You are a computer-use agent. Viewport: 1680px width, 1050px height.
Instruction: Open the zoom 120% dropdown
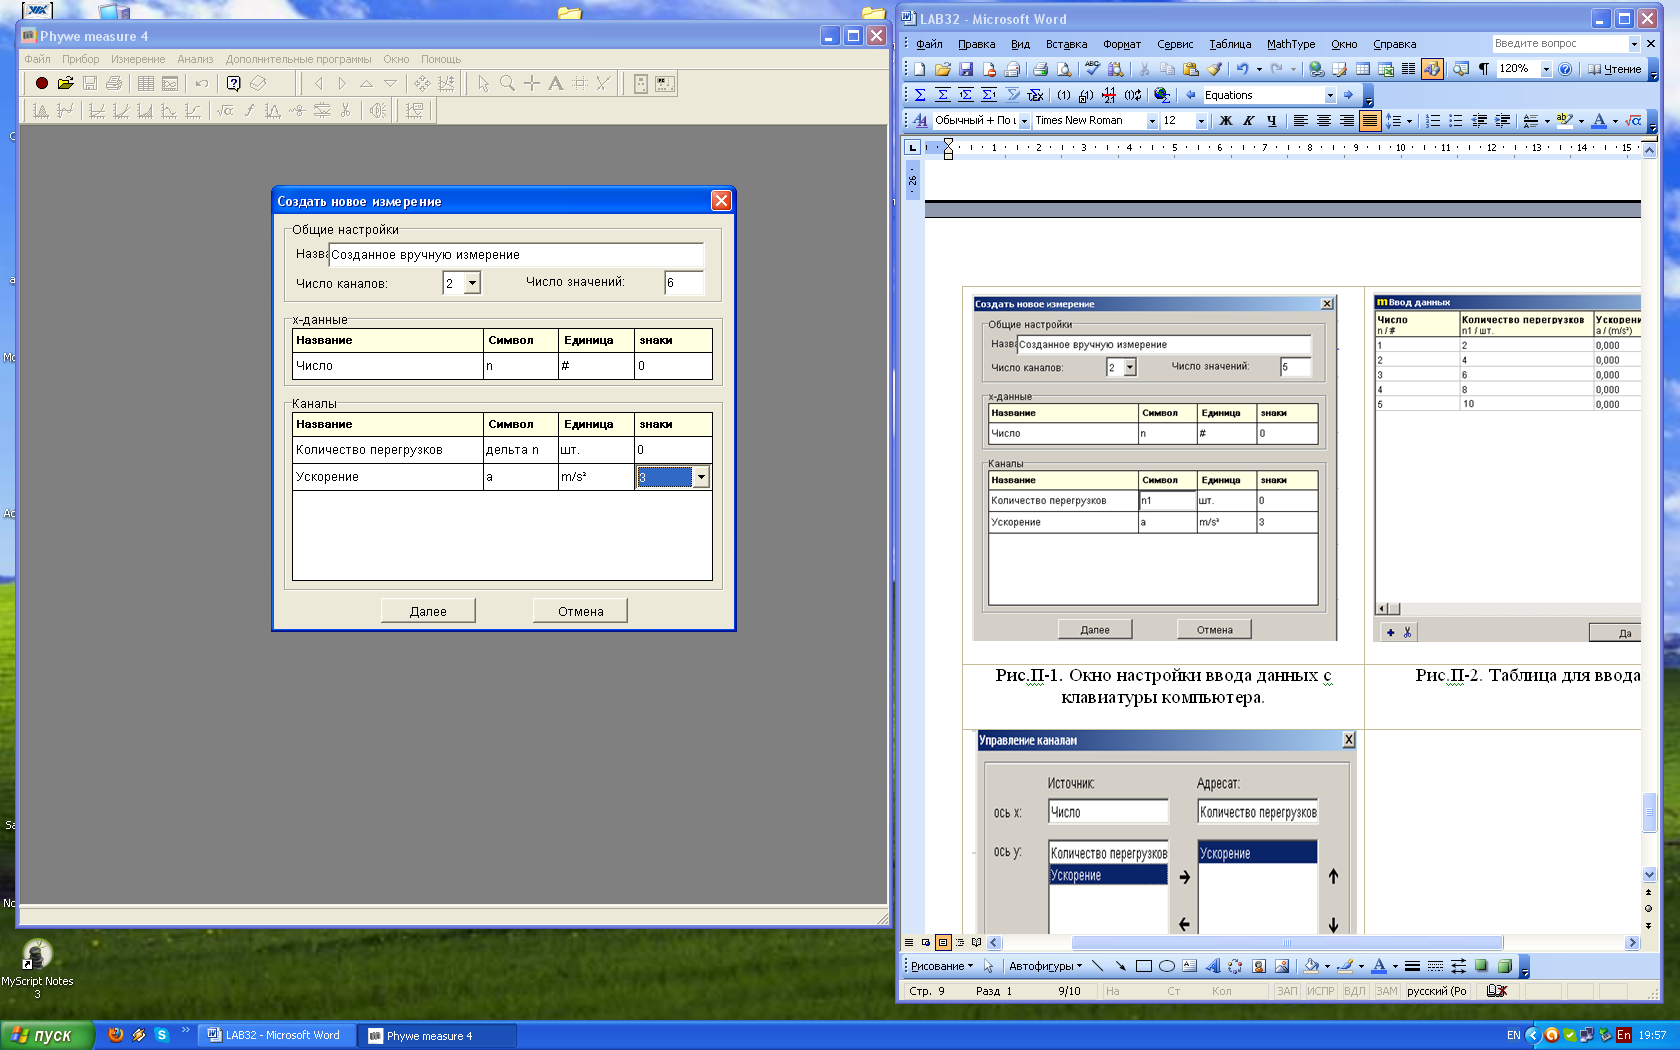click(x=1546, y=69)
